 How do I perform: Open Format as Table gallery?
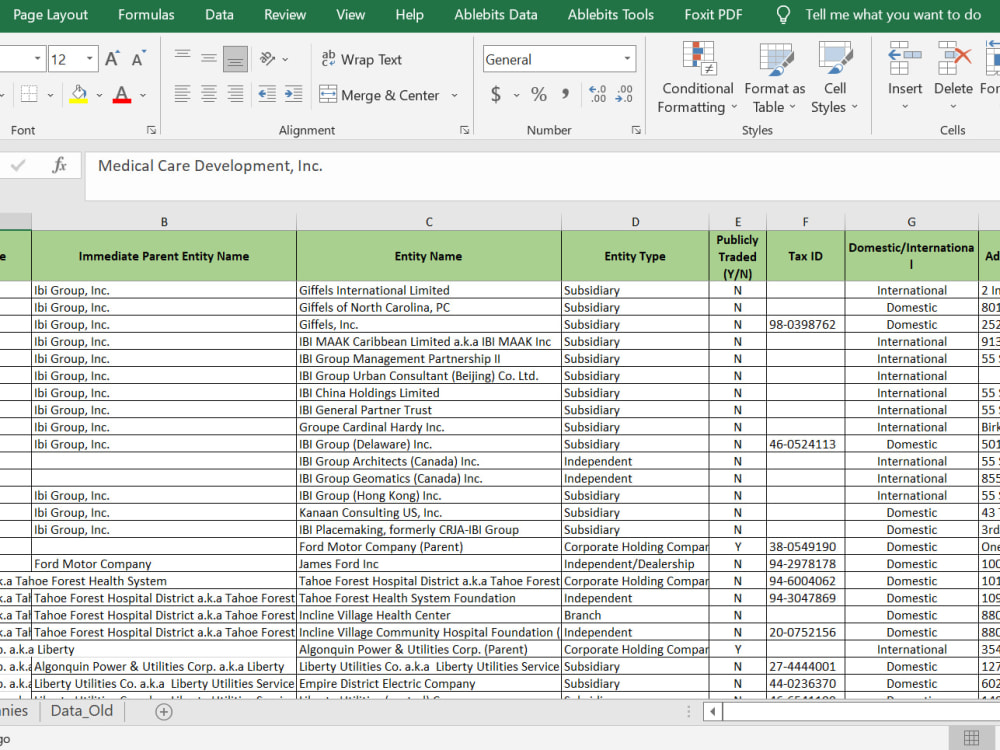[x=774, y=77]
